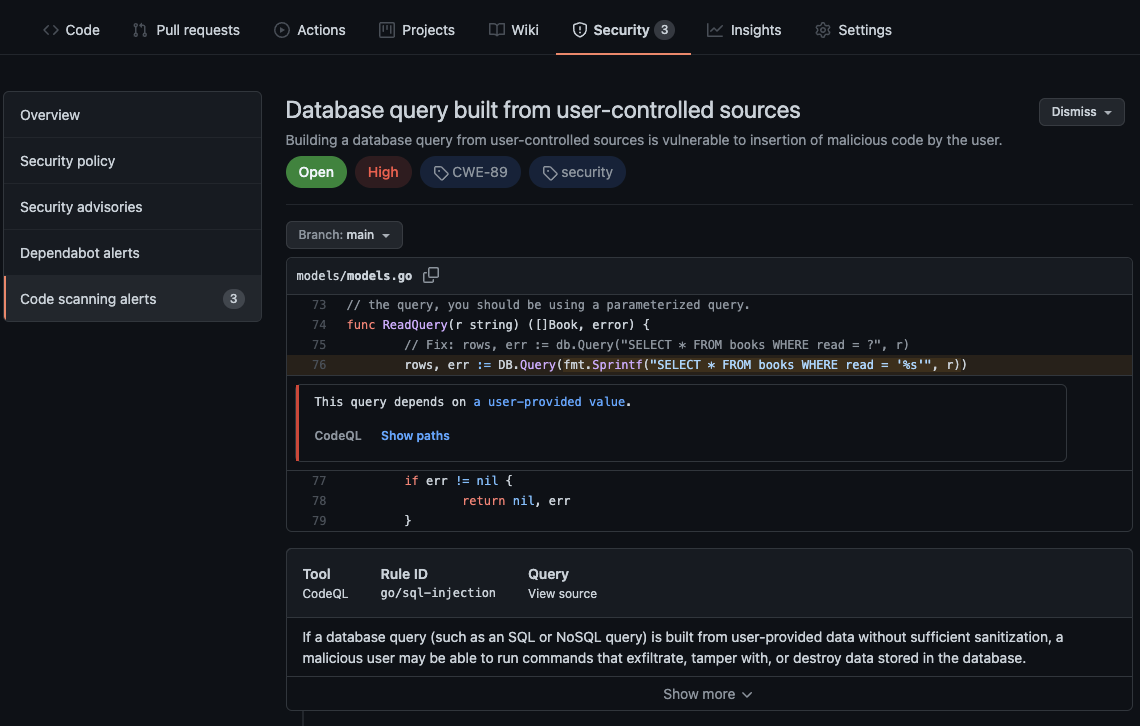
Task: Click the CWE-89 tag label
Action: 470,172
